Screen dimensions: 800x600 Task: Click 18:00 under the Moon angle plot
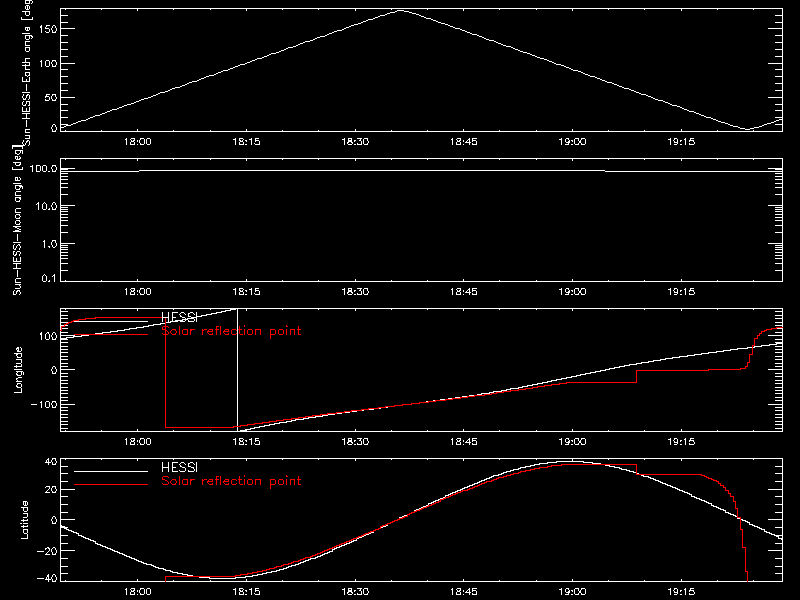(138, 292)
